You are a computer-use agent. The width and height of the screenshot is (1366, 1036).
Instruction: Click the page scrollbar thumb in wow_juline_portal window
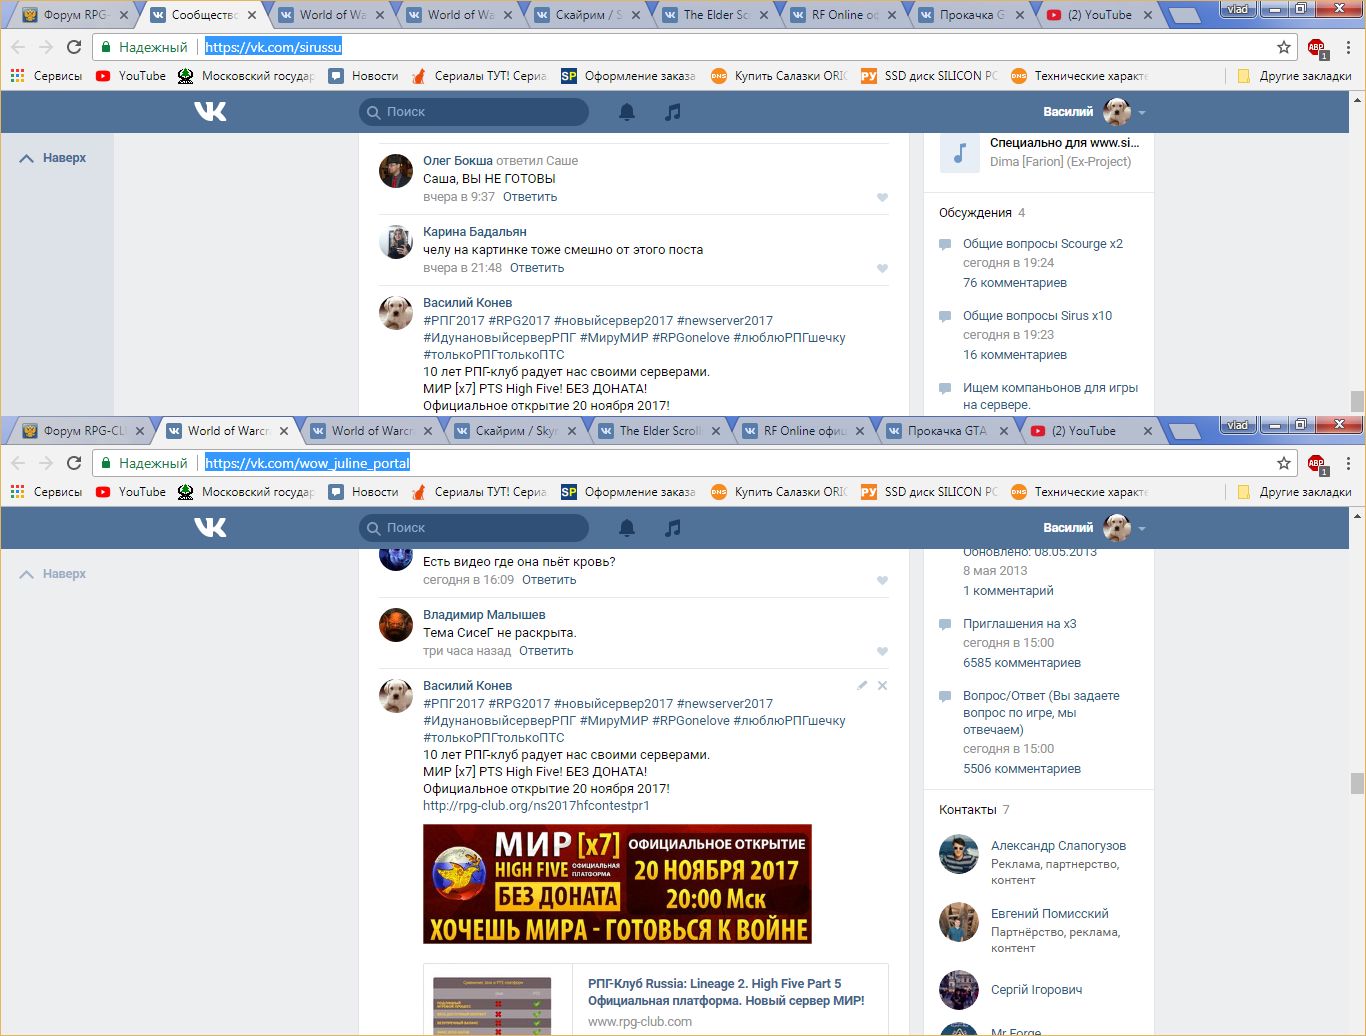[x=1357, y=782]
